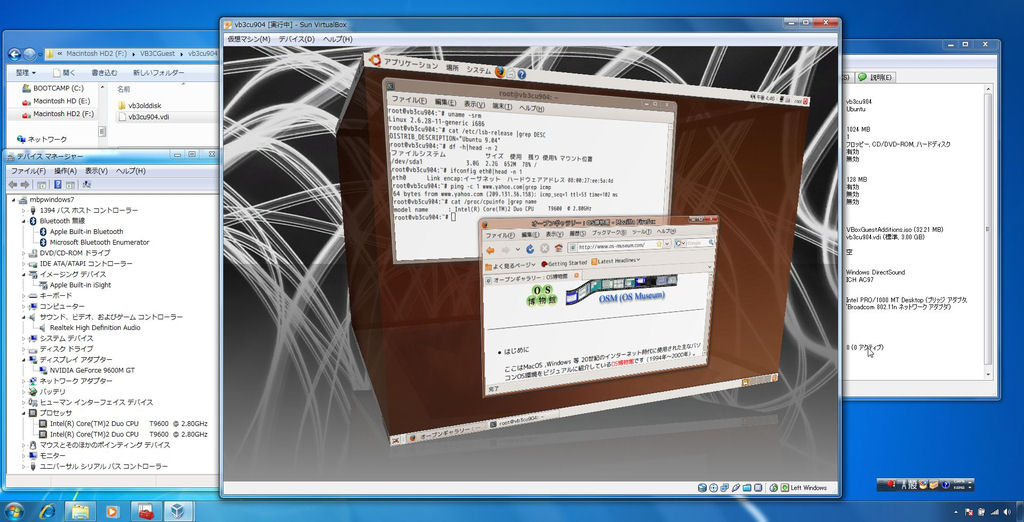This screenshot has width=1024, height=522.
Task: Click hard disk activity icon in VirtualBox status bar
Action: point(702,487)
